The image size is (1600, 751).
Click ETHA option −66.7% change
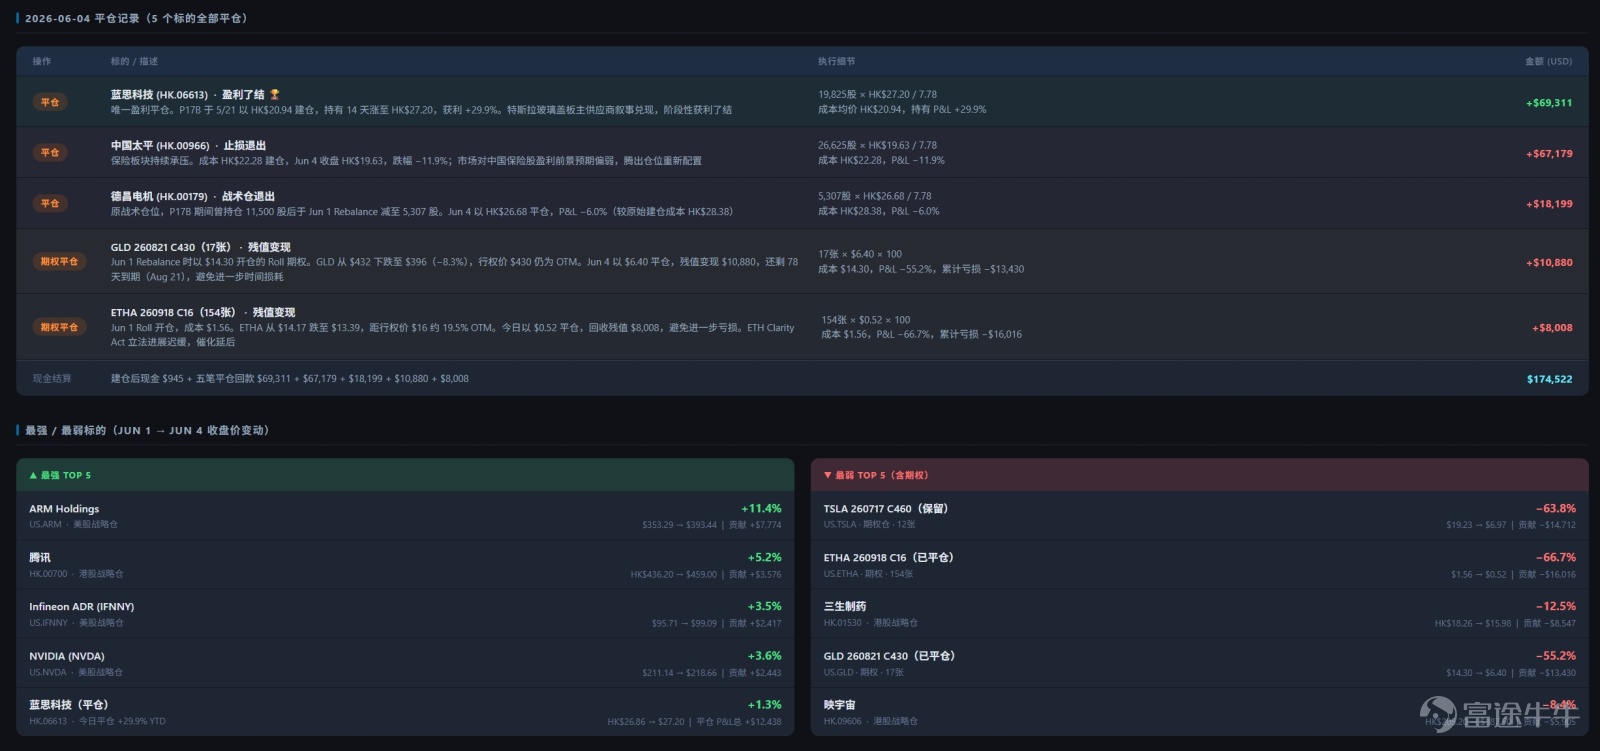tap(1556, 558)
